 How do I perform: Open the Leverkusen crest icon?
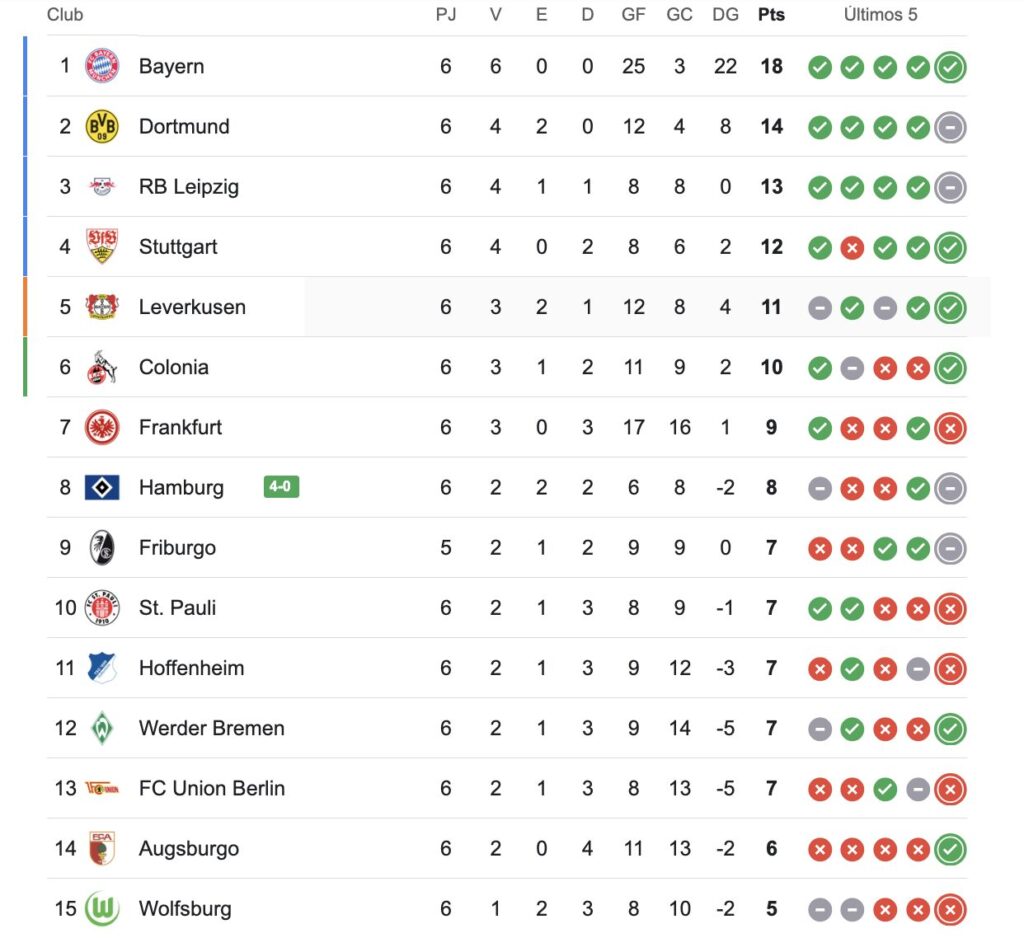point(102,307)
